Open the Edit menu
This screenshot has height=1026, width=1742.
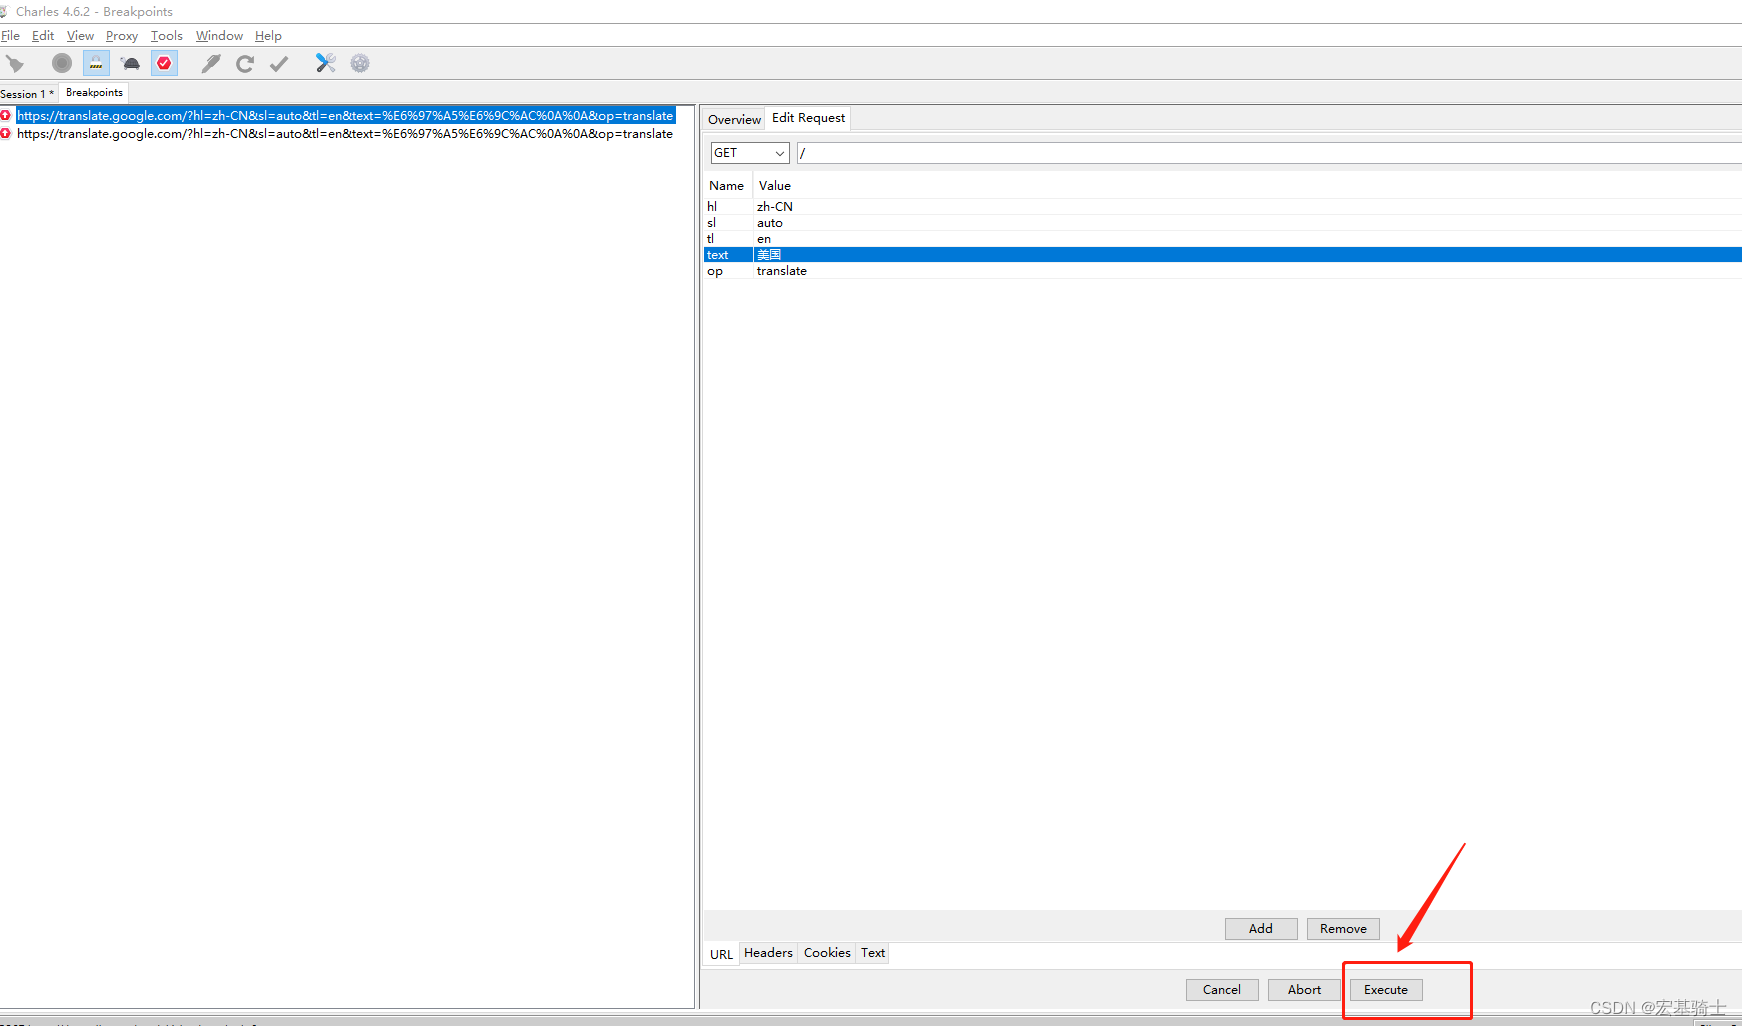click(x=43, y=36)
